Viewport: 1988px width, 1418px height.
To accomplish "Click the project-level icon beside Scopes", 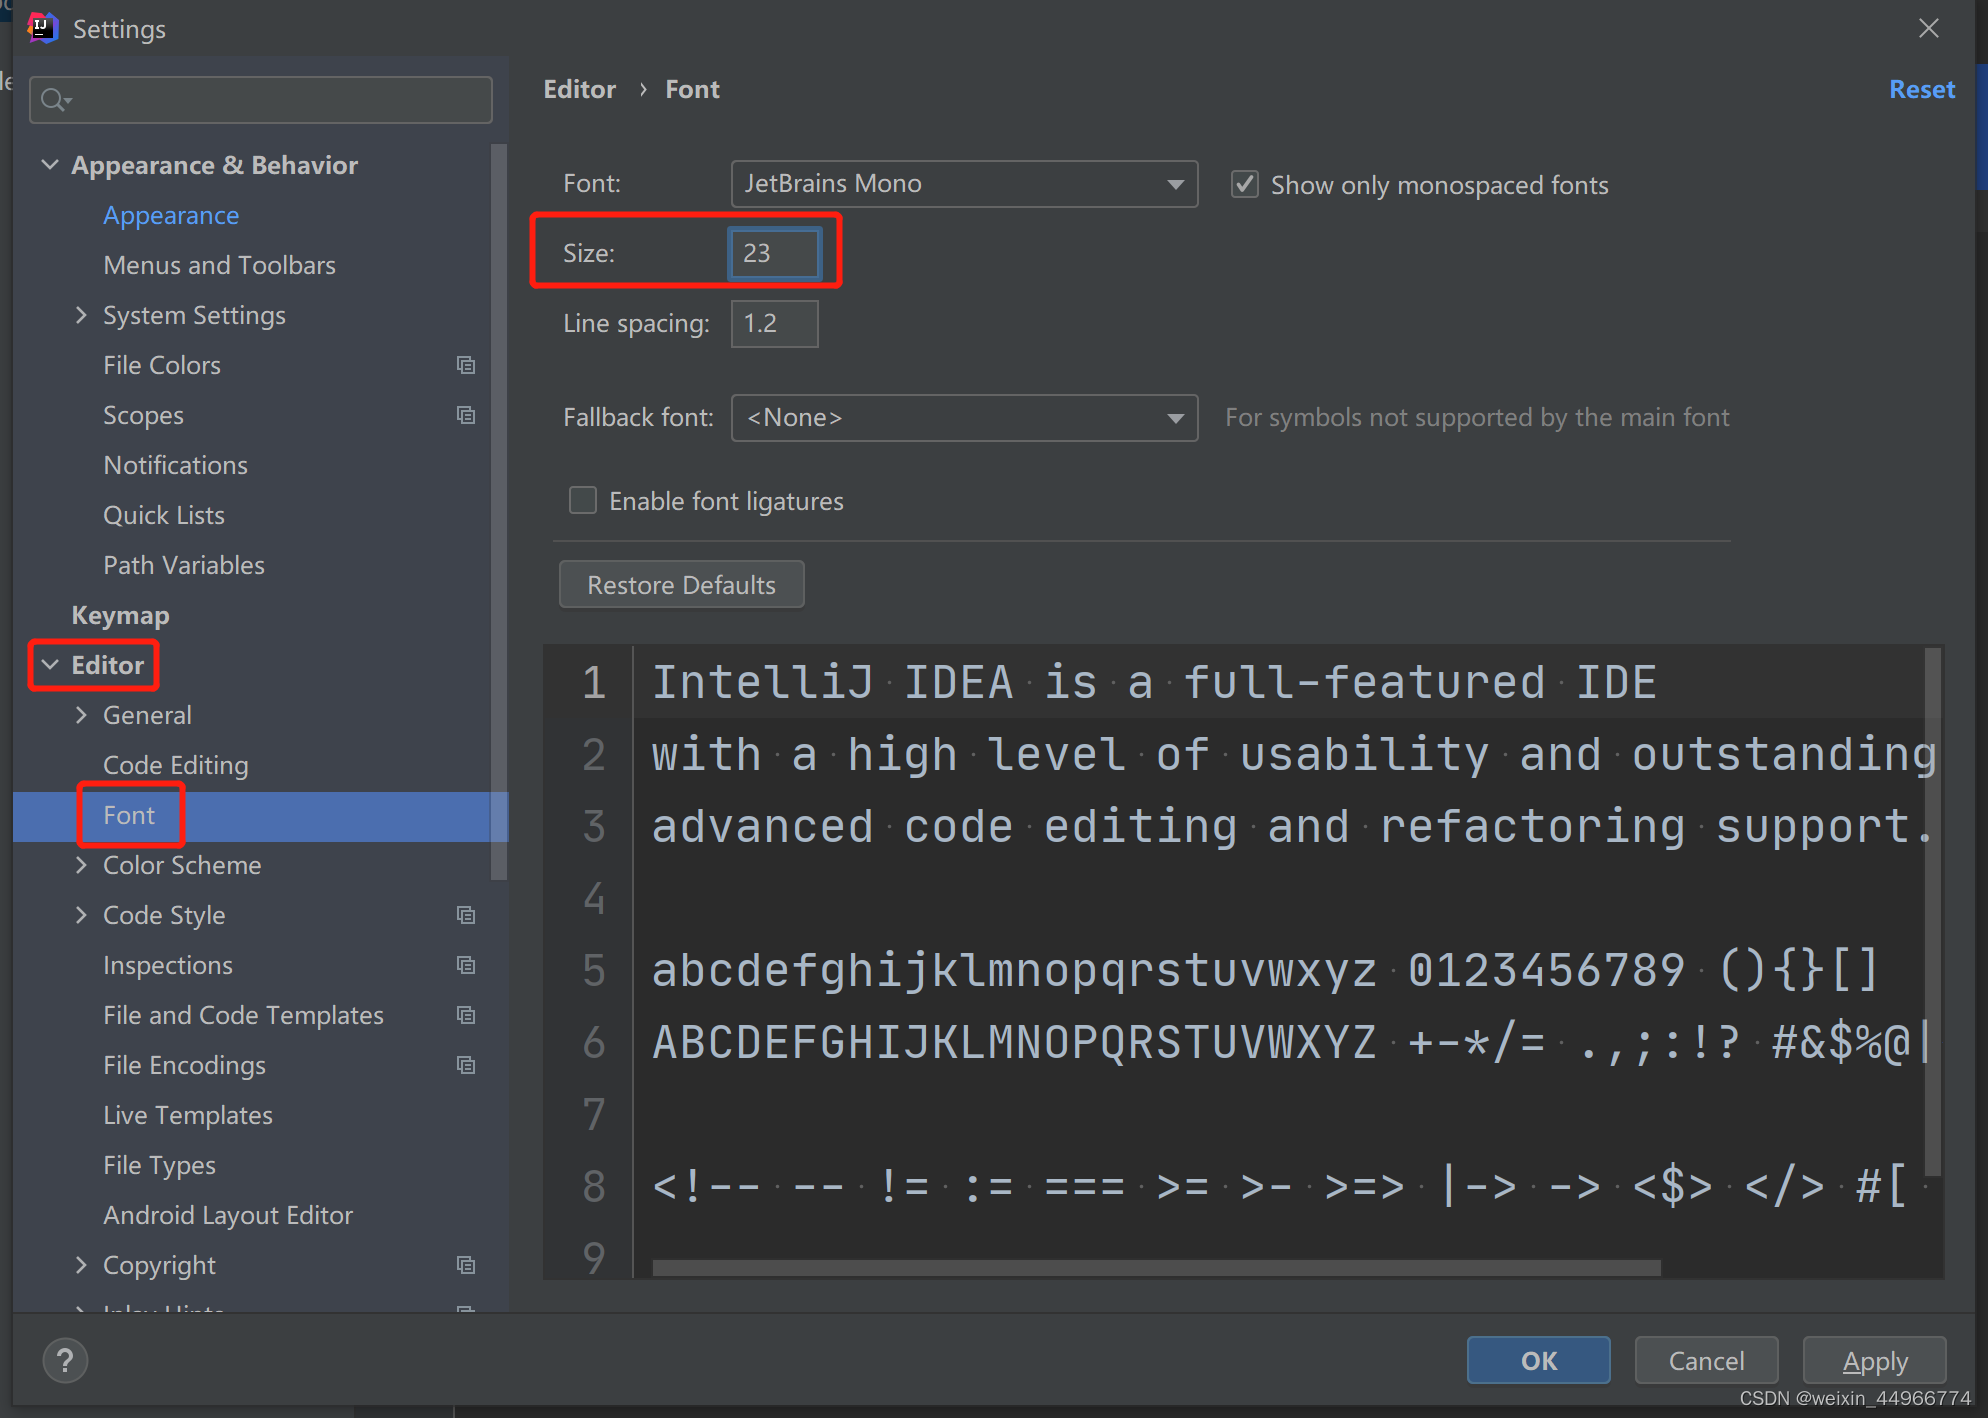I will (x=466, y=415).
